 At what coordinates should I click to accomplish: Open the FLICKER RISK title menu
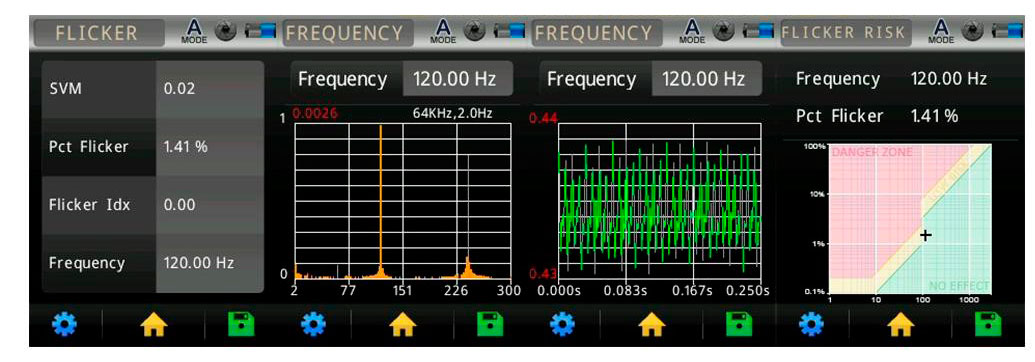click(845, 33)
